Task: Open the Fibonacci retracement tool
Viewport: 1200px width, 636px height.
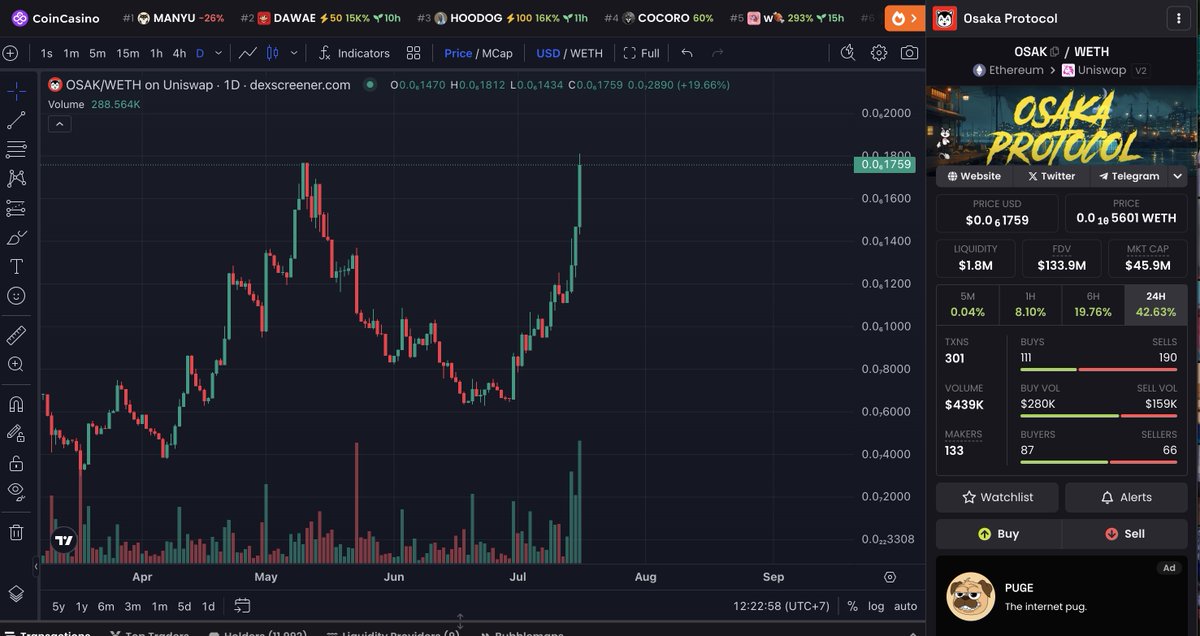Action: pyautogui.click(x=16, y=149)
